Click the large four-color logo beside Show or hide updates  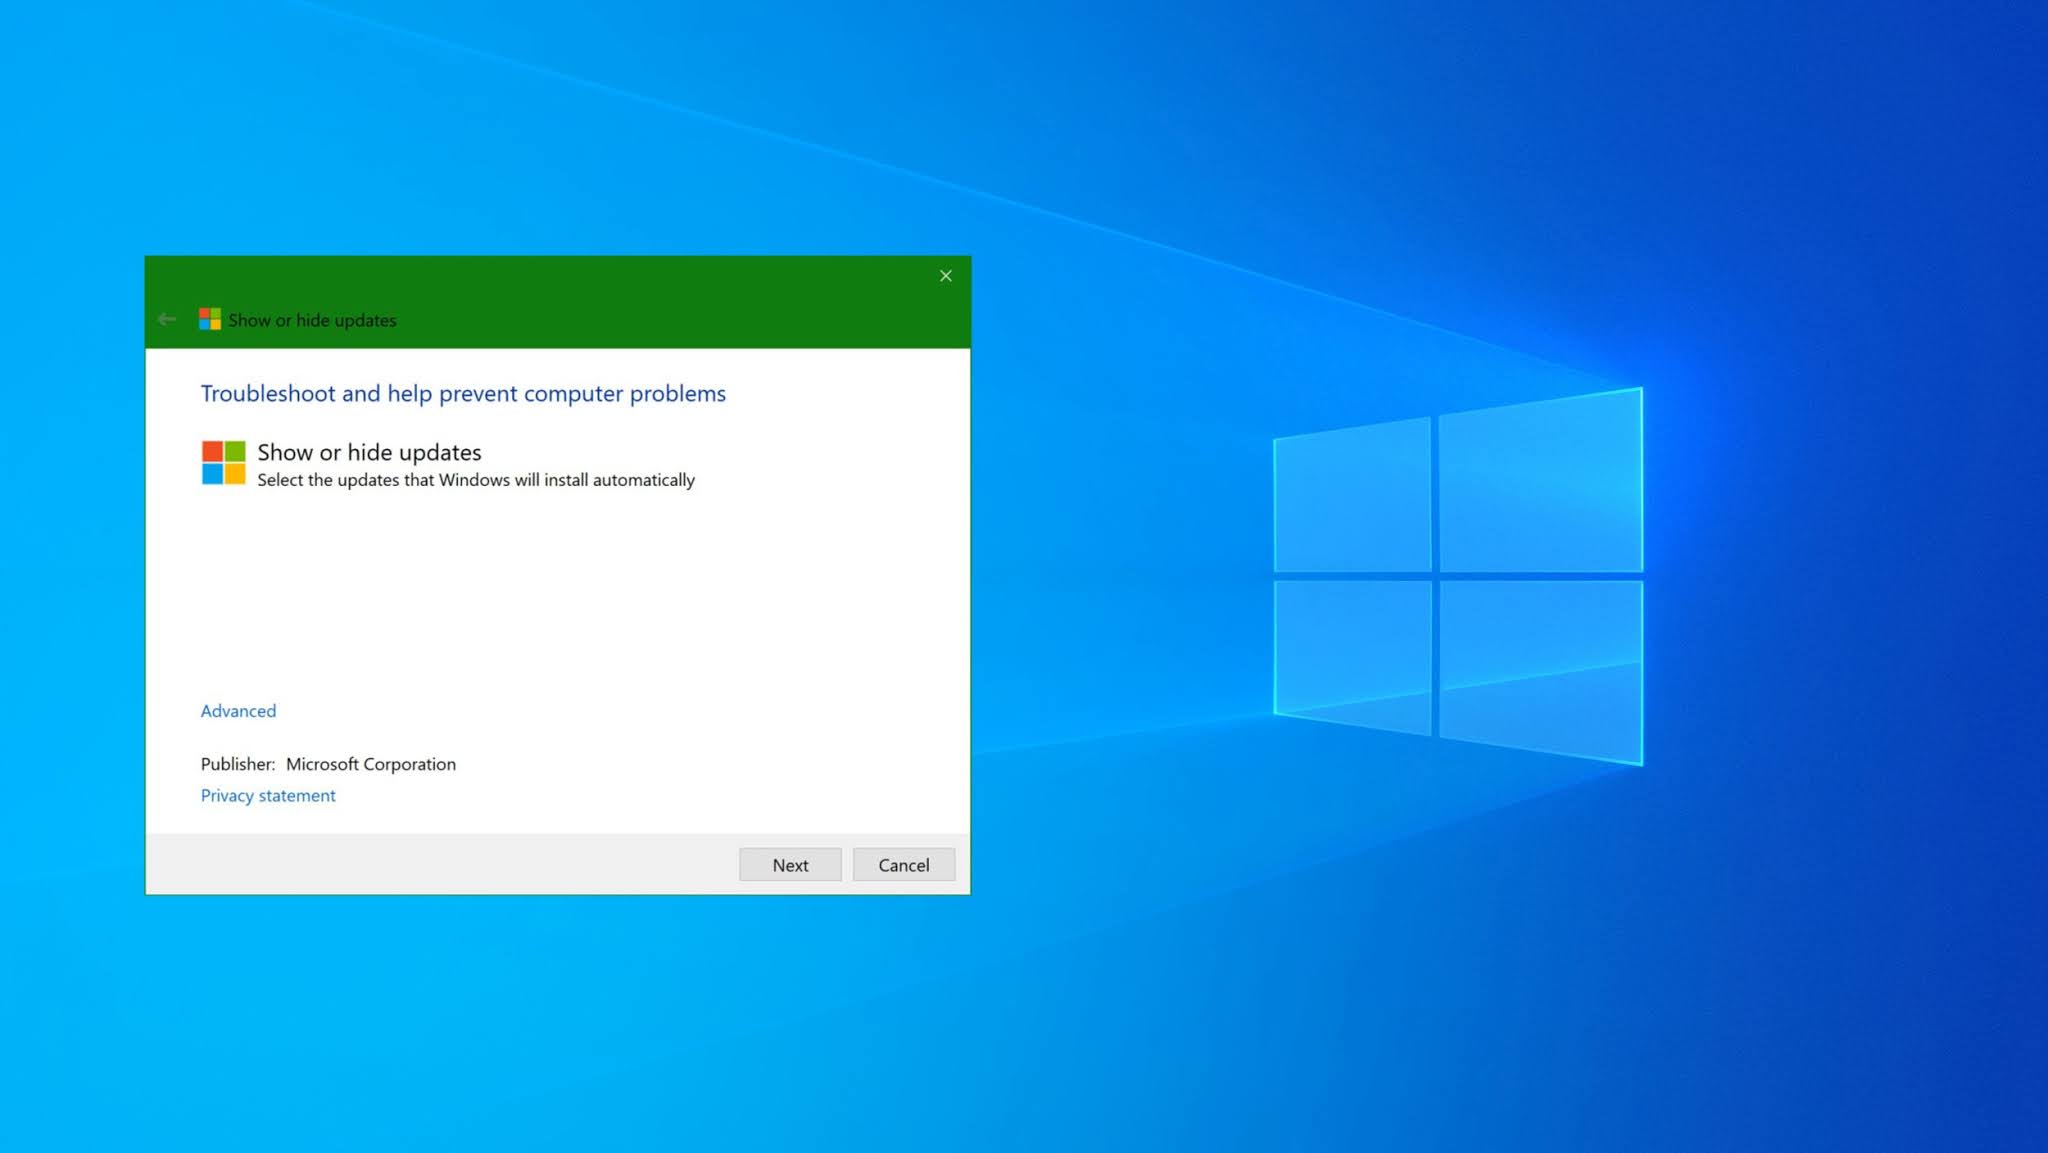(223, 463)
